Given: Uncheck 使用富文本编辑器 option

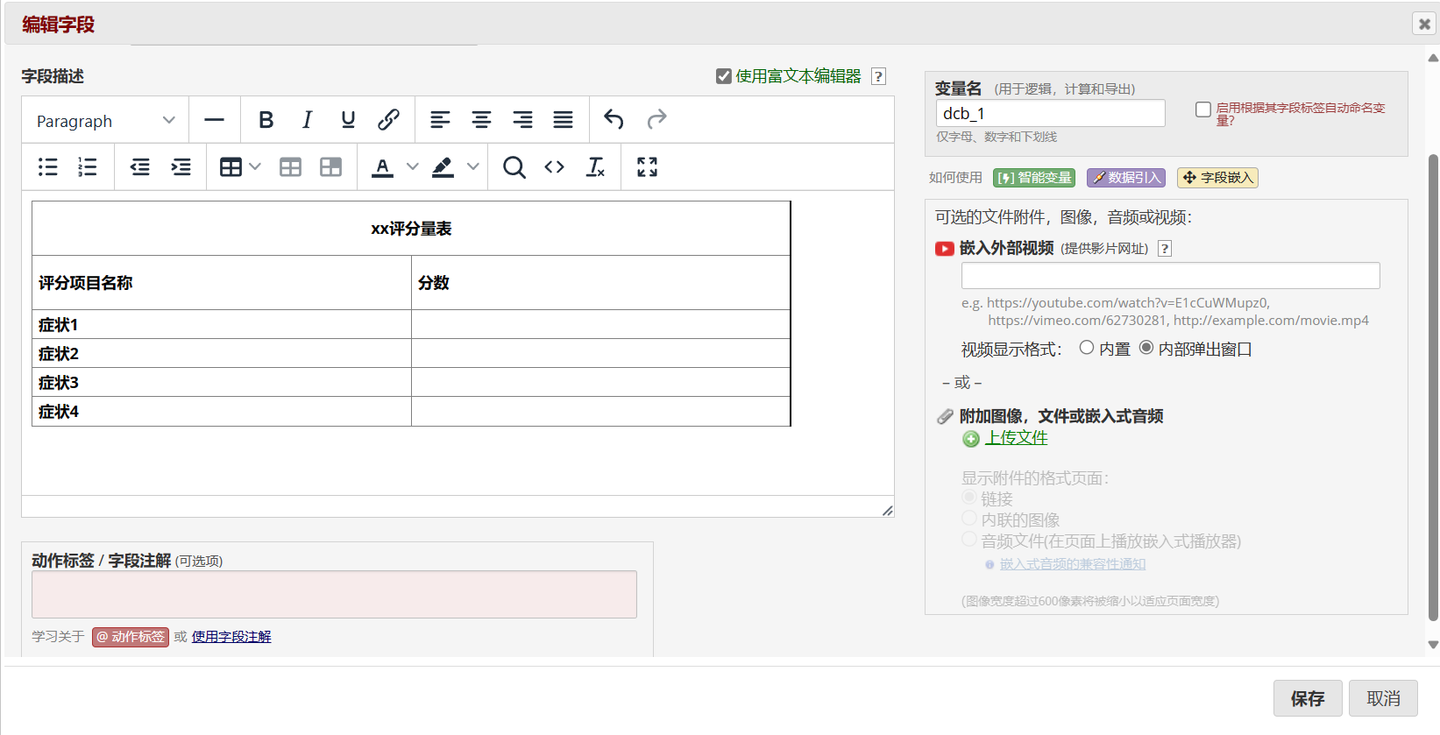Looking at the screenshot, I should [x=723, y=76].
